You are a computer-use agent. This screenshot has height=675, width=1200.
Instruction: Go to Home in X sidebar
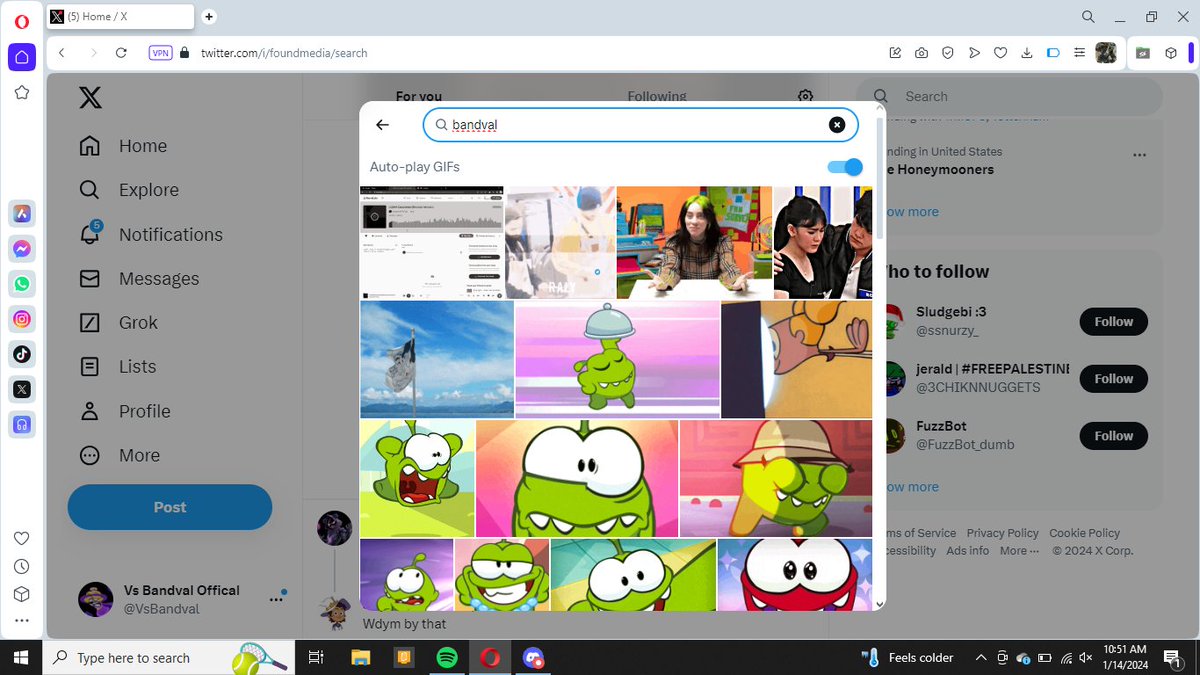pyautogui.click(x=123, y=146)
